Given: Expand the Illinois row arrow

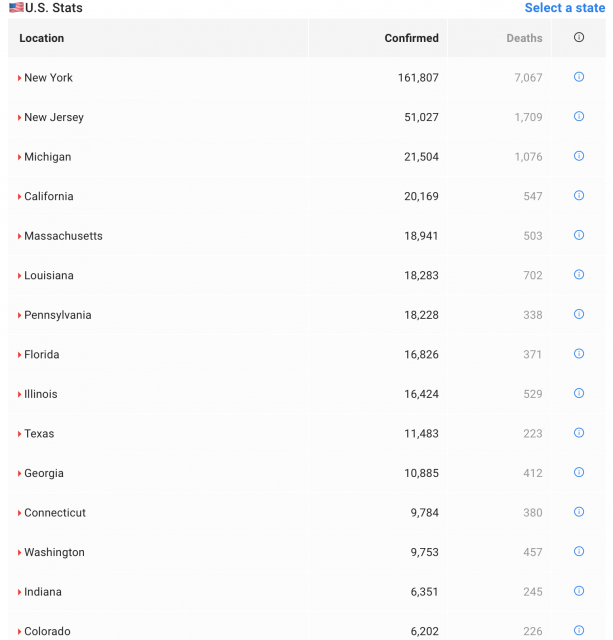Looking at the screenshot, I should pos(20,394).
